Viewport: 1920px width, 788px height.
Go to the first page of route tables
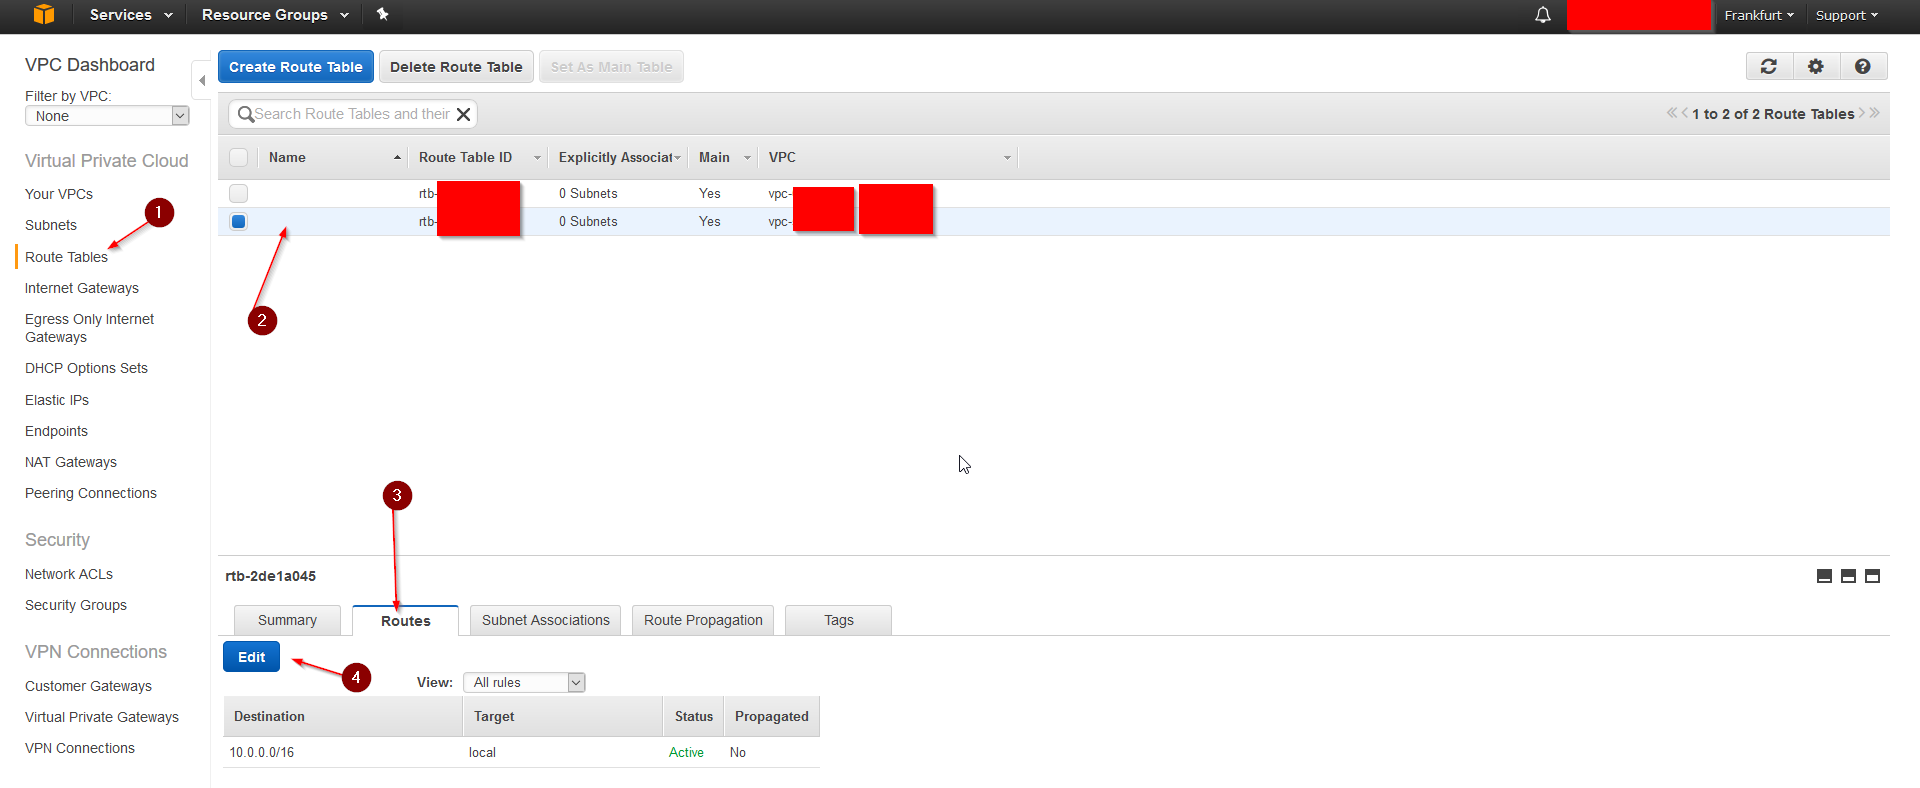tap(1671, 113)
